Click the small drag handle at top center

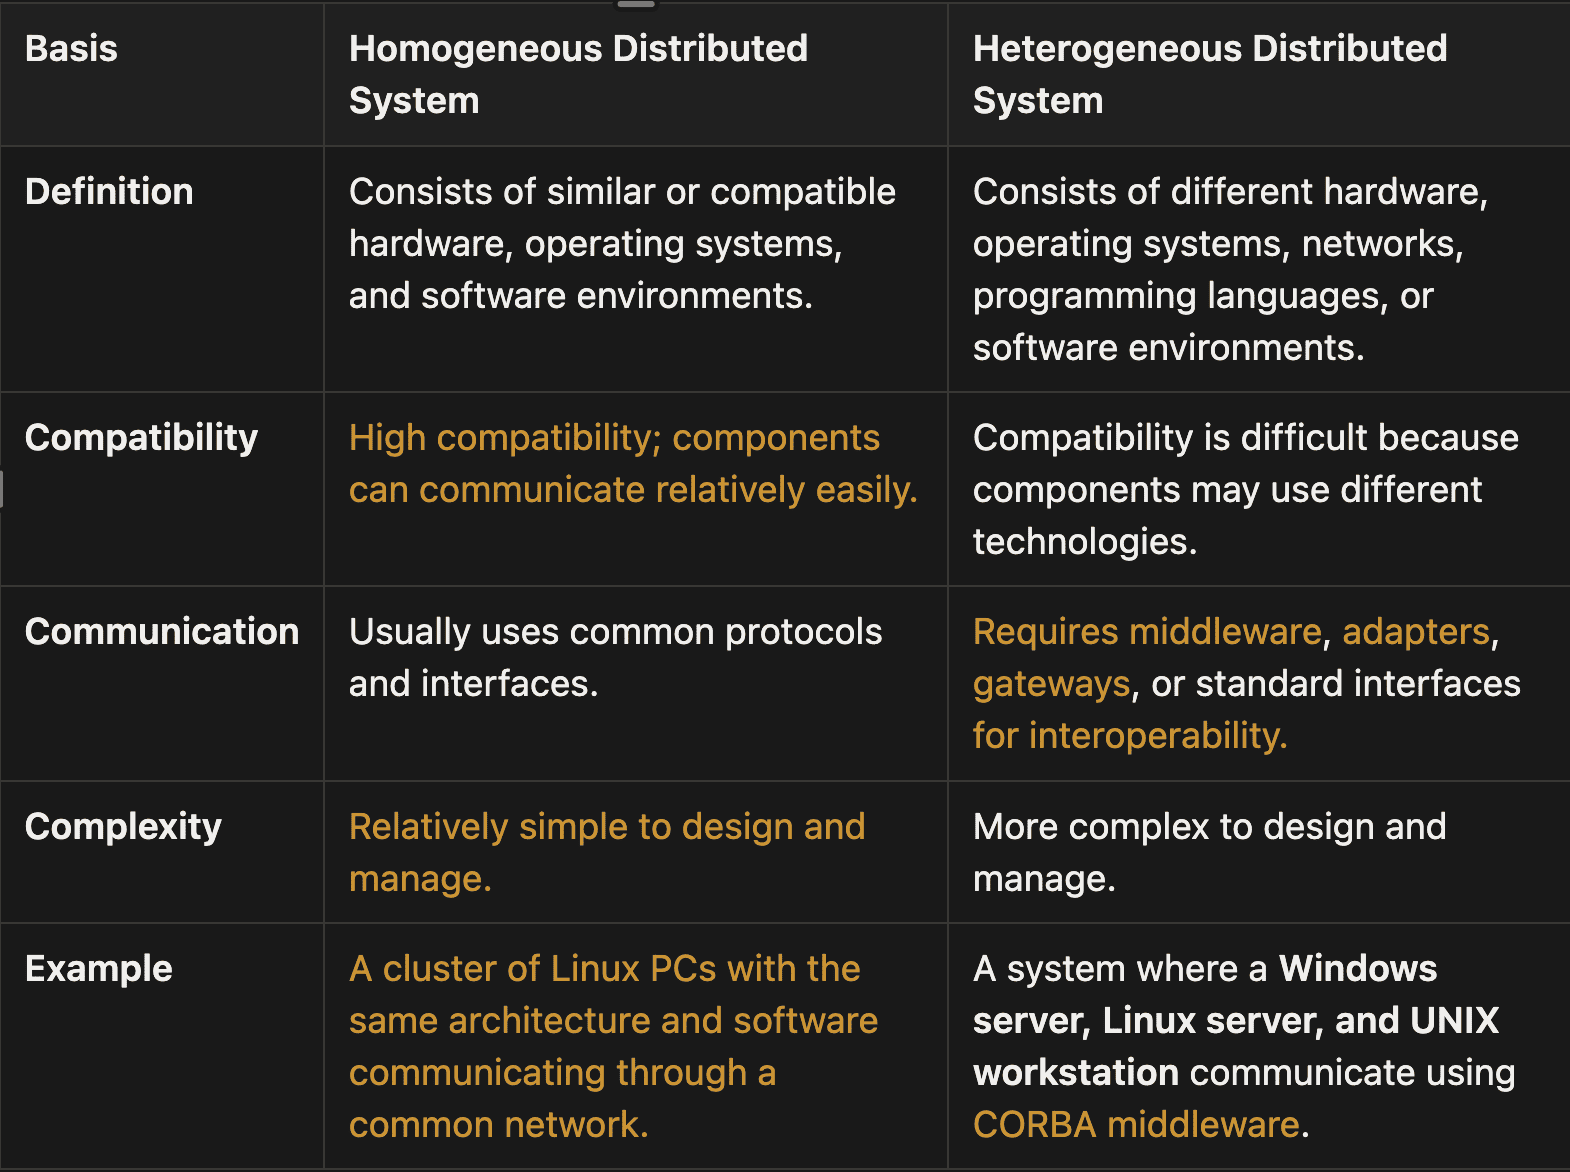[x=636, y=4]
